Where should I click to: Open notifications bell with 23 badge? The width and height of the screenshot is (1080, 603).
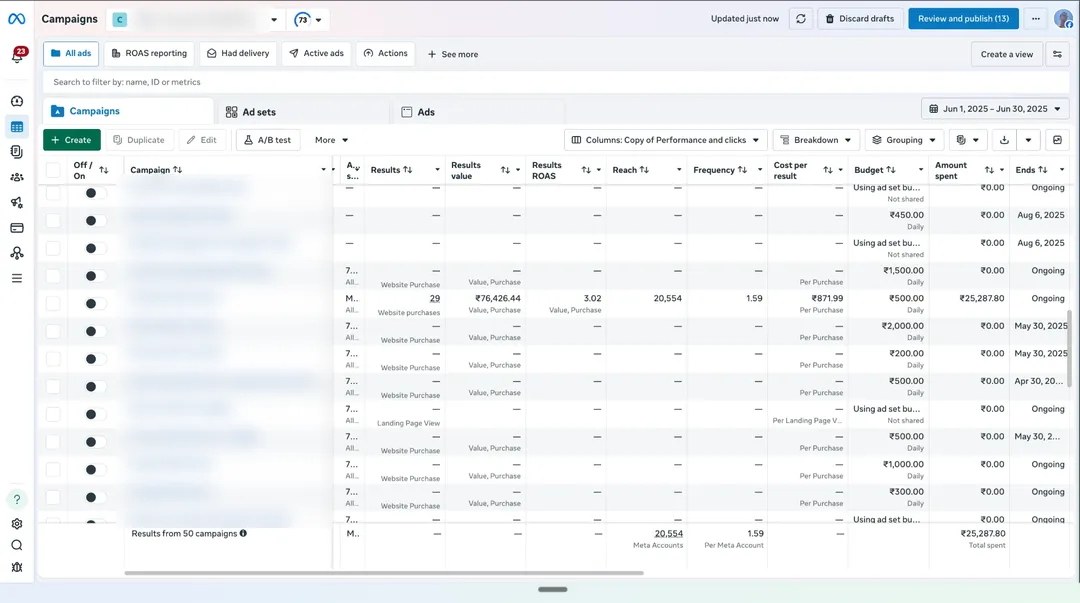pyautogui.click(x=17, y=56)
